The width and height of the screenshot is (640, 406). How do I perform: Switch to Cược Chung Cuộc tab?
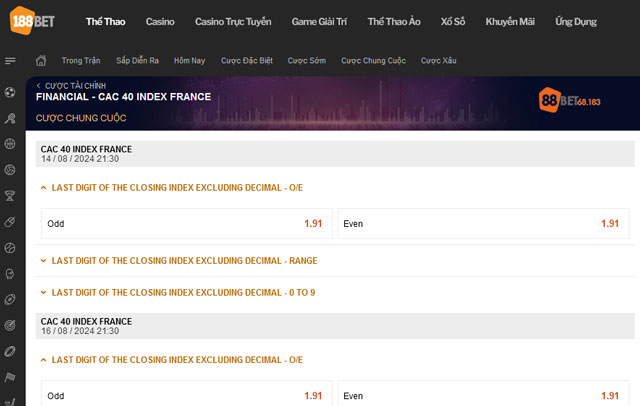point(373,61)
